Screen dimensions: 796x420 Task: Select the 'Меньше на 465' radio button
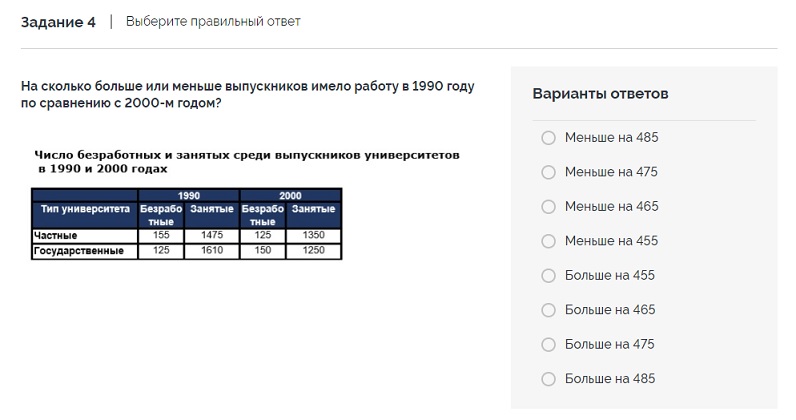(548, 207)
